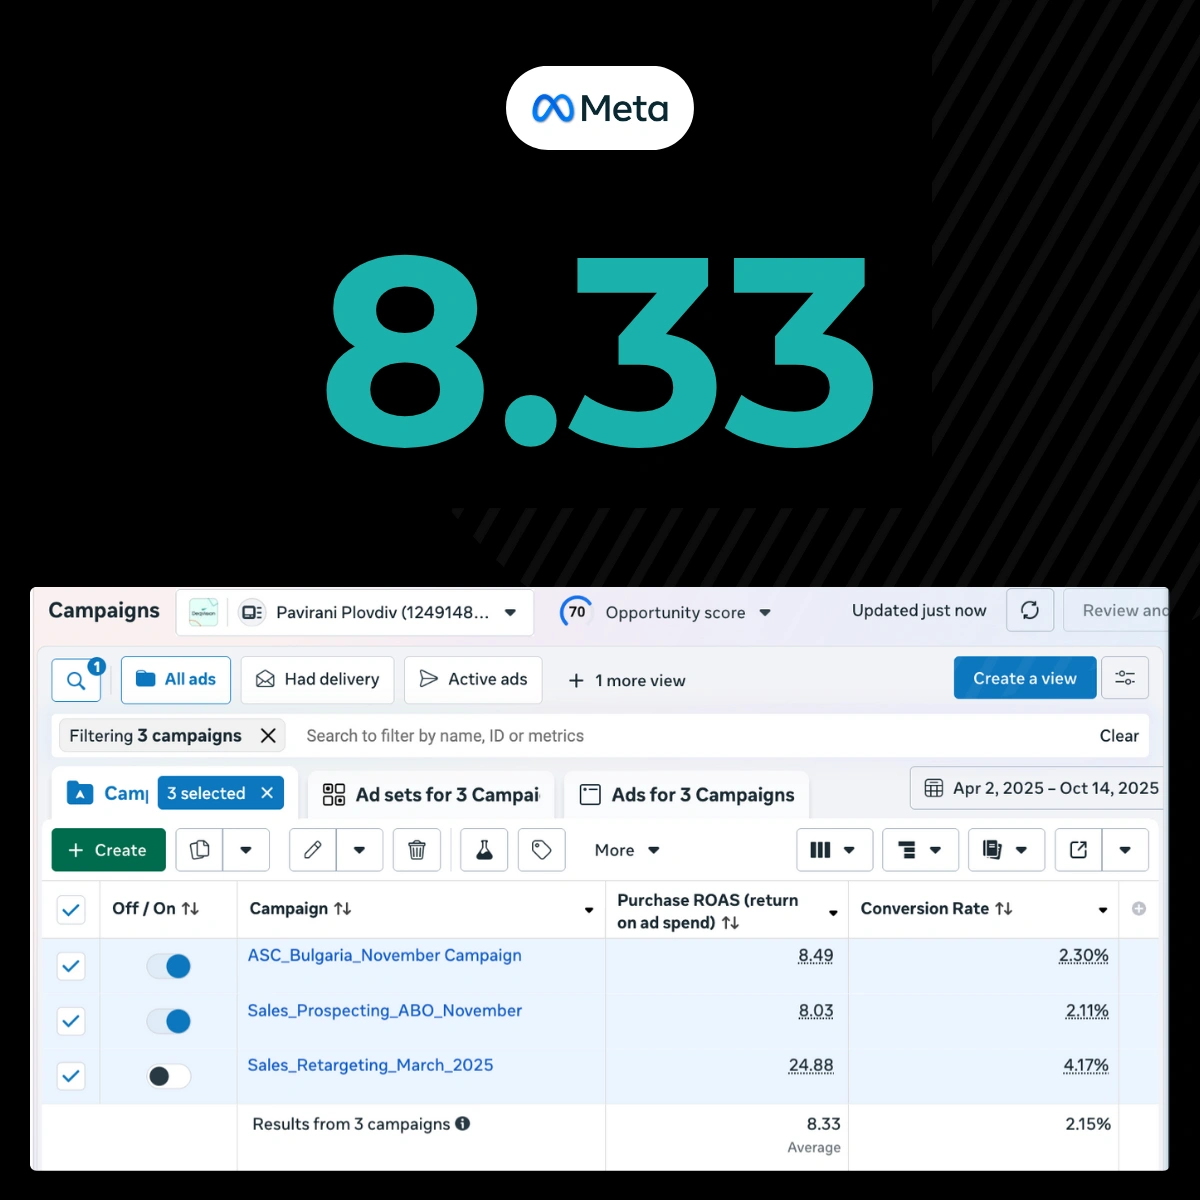Open the duplicate options dropdown arrow
The height and width of the screenshot is (1200, 1200).
coord(246,850)
